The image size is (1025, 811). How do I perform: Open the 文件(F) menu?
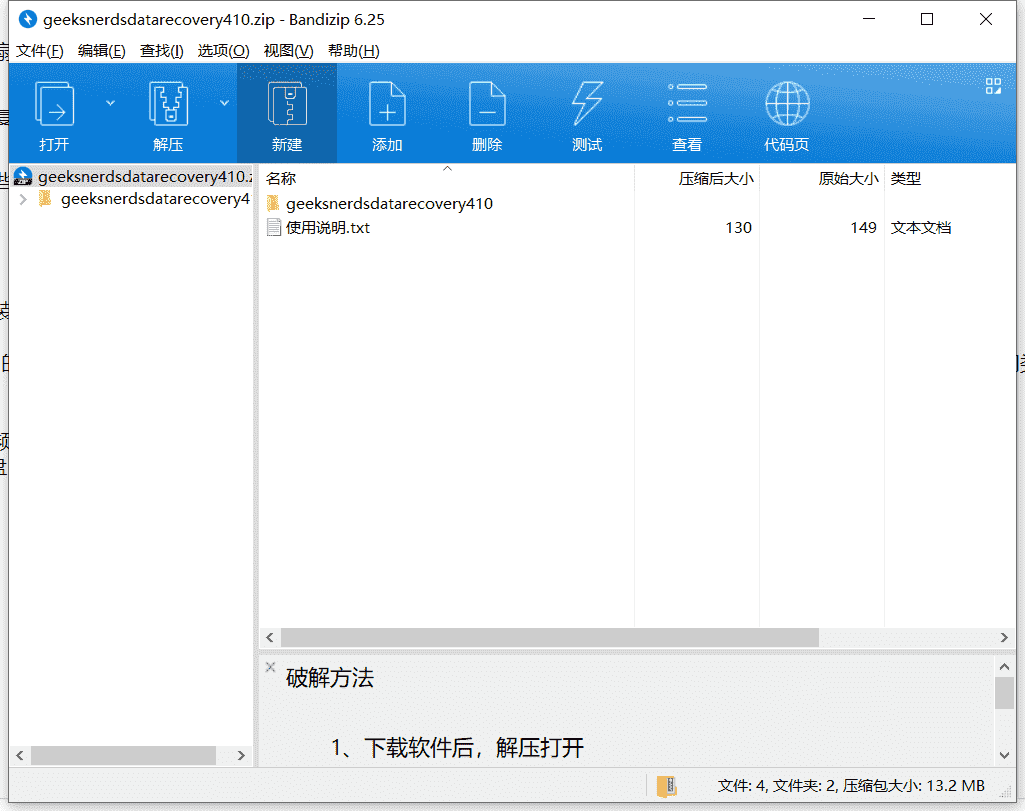click(39, 51)
